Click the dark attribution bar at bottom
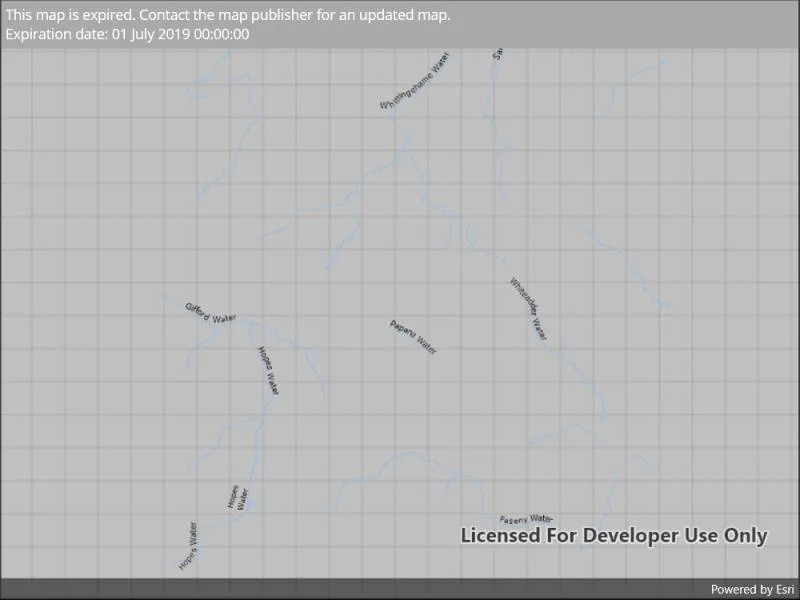Image resolution: width=800 pixels, height=600 pixels. pyautogui.click(x=400, y=589)
